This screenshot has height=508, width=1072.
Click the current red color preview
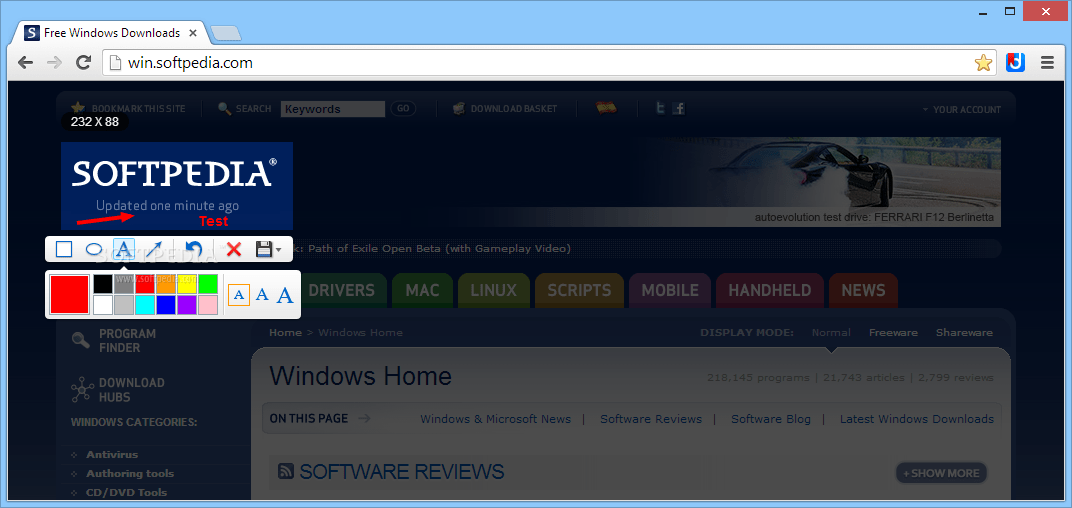pos(69,295)
